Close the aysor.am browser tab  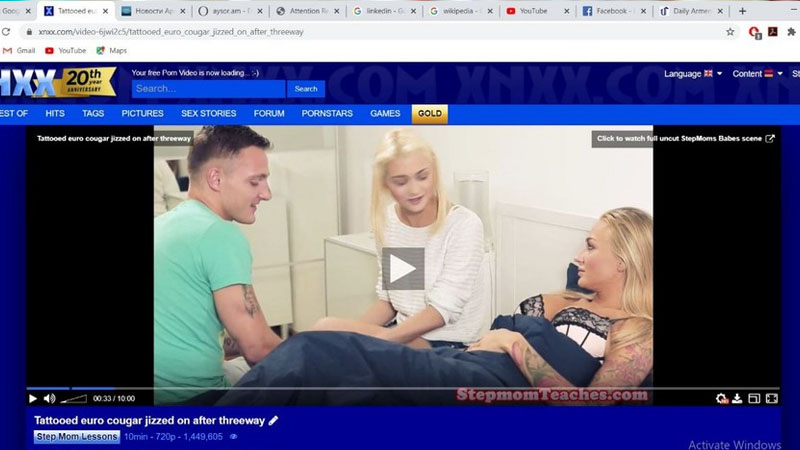point(260,11)
